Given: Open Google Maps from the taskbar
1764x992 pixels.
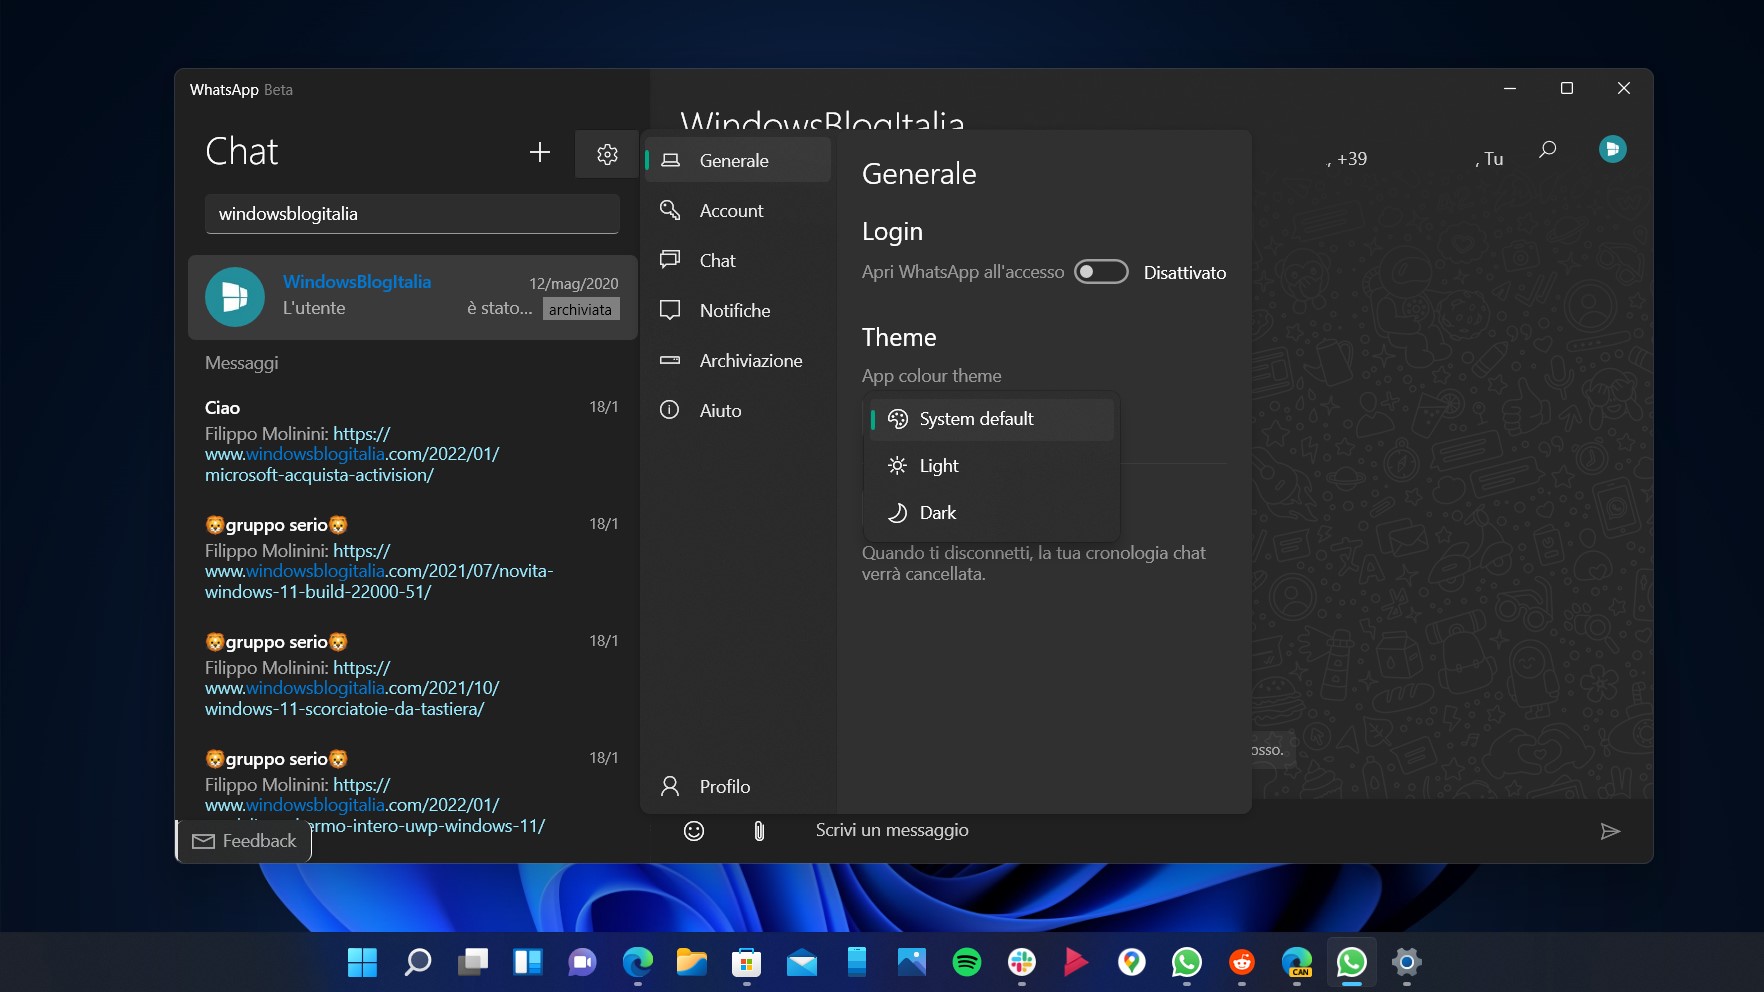Looking at the screenshot, I should [x=1132, y=963].
